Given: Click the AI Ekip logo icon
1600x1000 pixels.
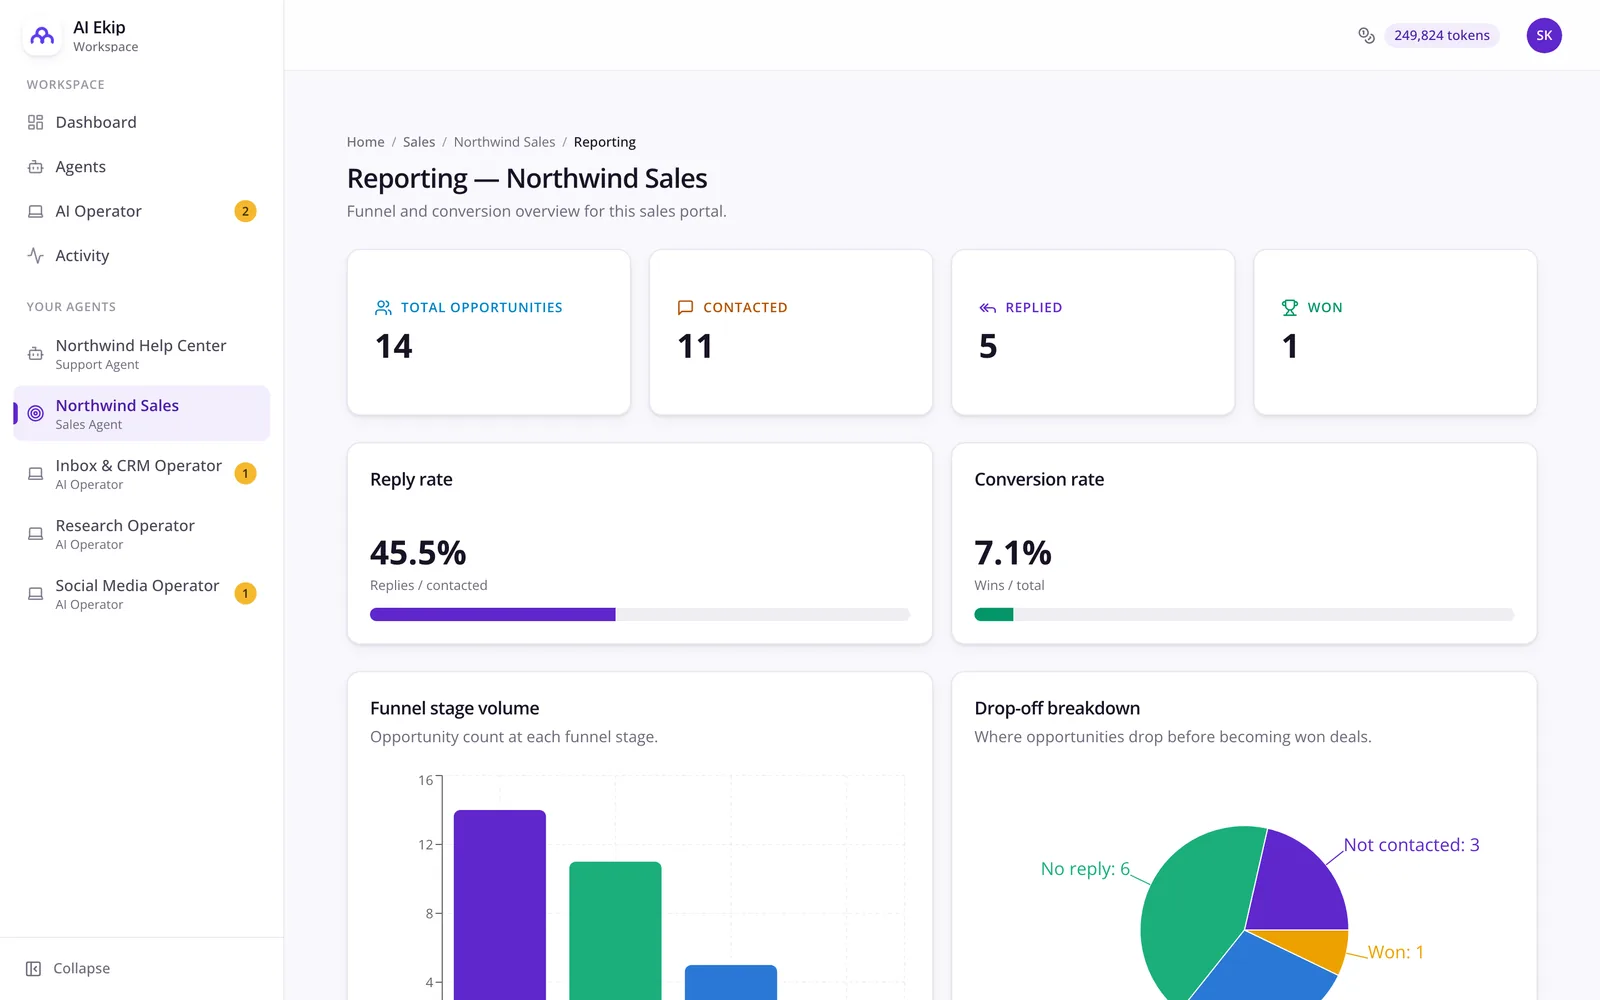Looking at the screenshot, I should click(x=42, y=36).
